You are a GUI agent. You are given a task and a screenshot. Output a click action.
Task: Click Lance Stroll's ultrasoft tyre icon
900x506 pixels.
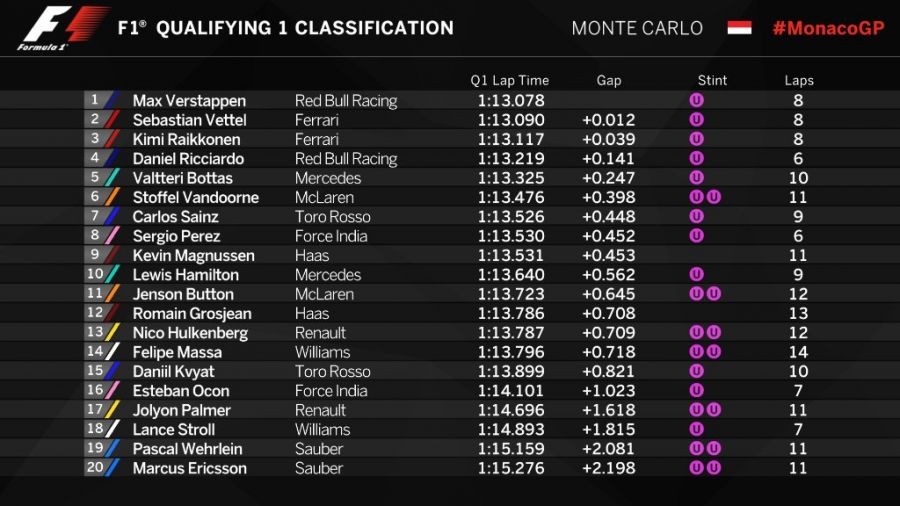tap(697, 429)
